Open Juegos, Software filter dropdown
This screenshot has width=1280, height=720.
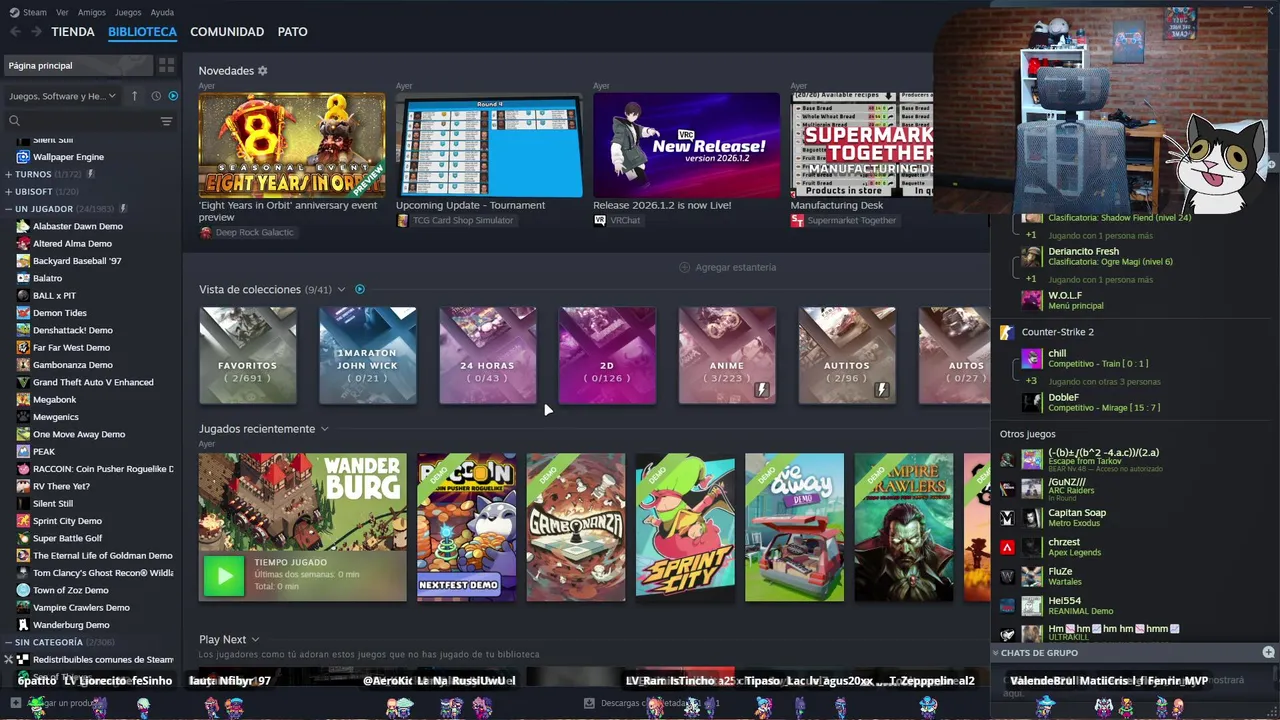62,96
